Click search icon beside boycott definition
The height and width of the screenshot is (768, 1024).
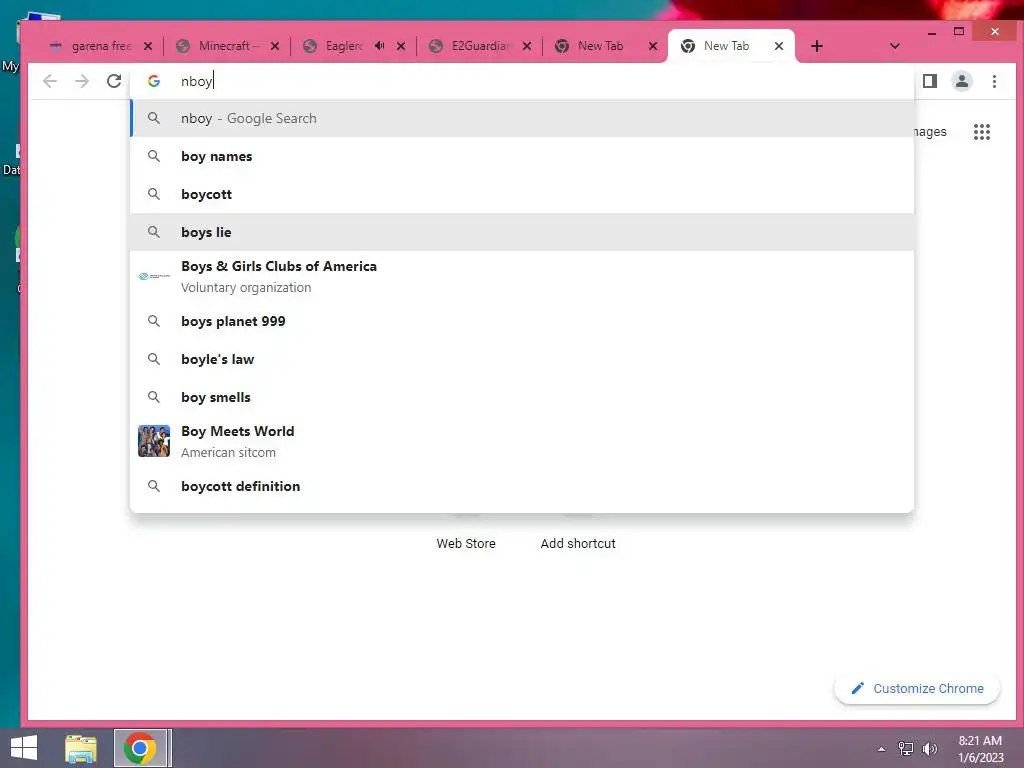154,486
